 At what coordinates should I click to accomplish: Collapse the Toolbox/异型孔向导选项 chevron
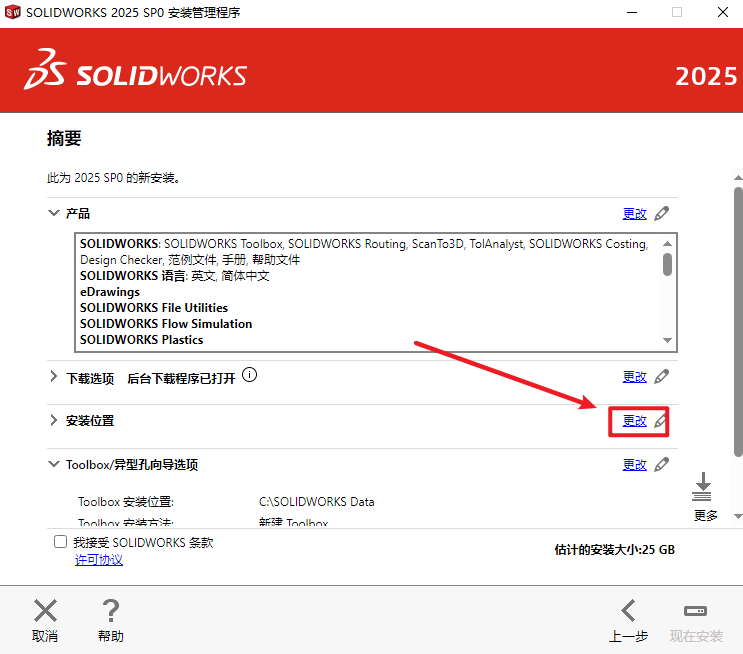tap(54, 464)
